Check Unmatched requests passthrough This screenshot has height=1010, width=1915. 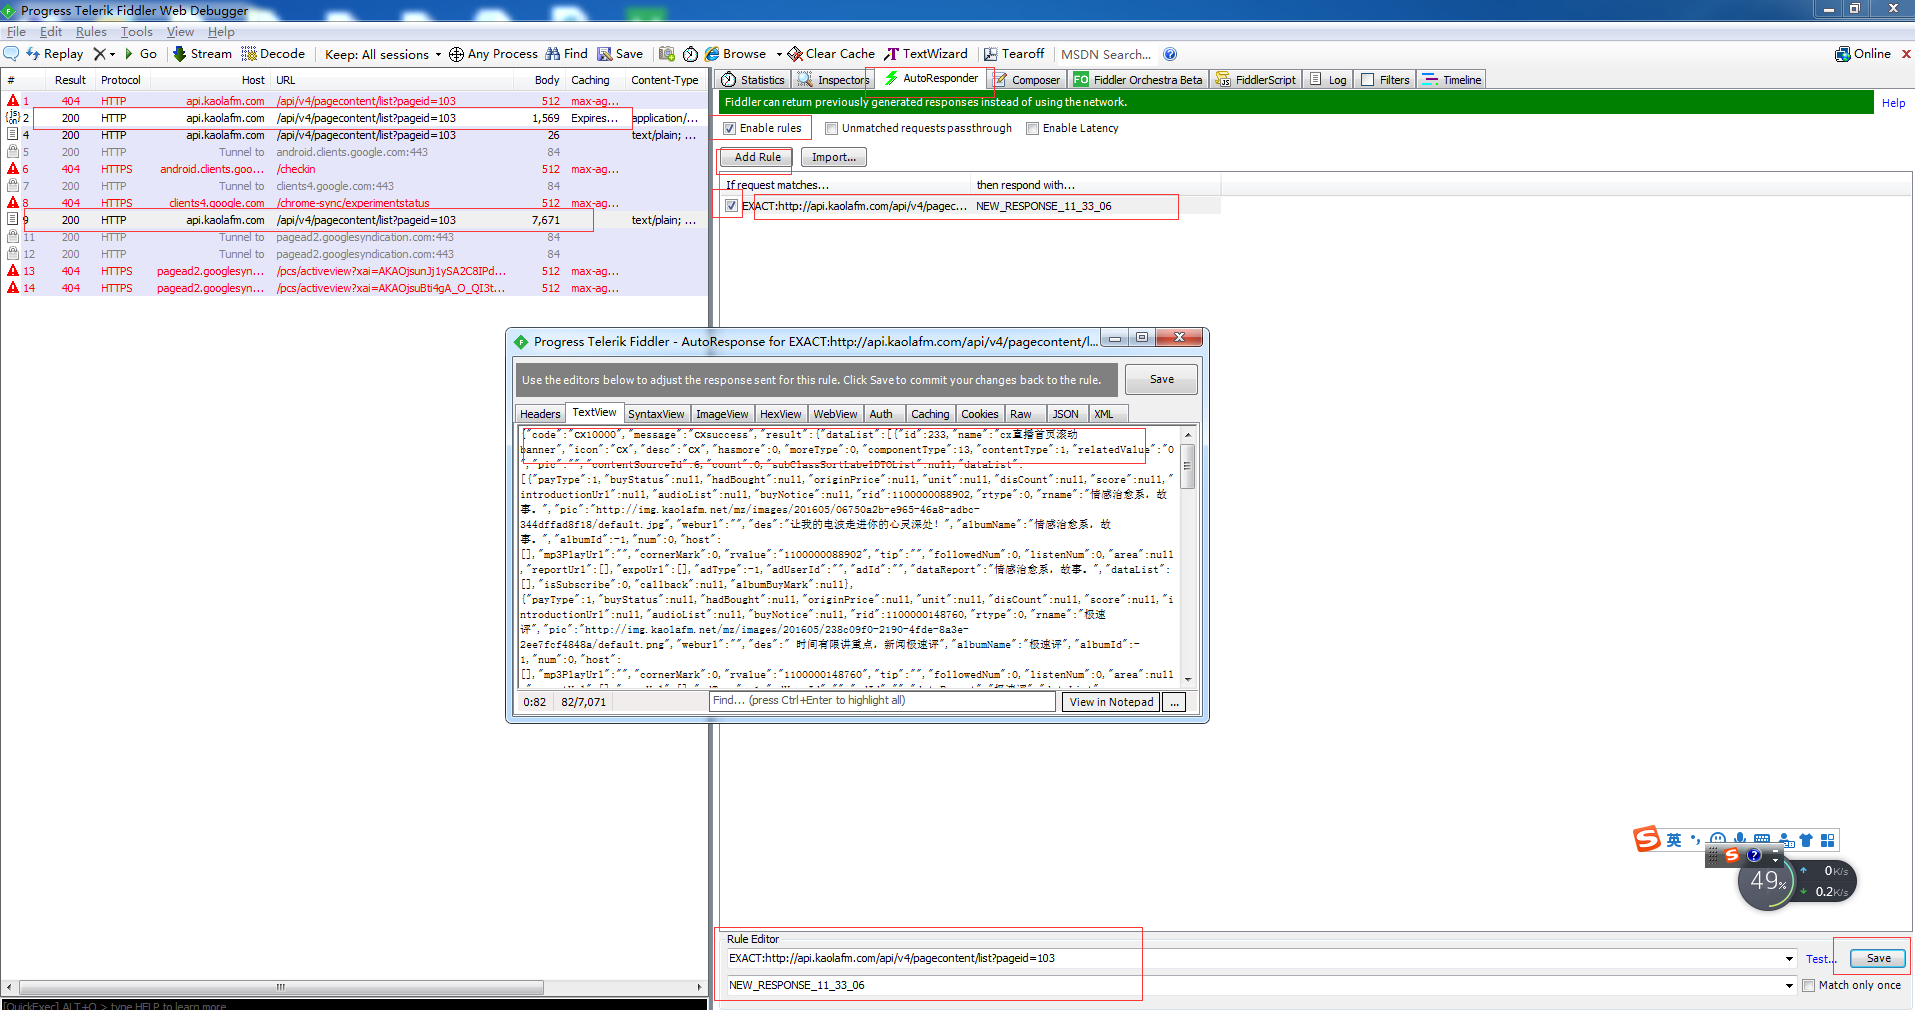click(831, 128)
